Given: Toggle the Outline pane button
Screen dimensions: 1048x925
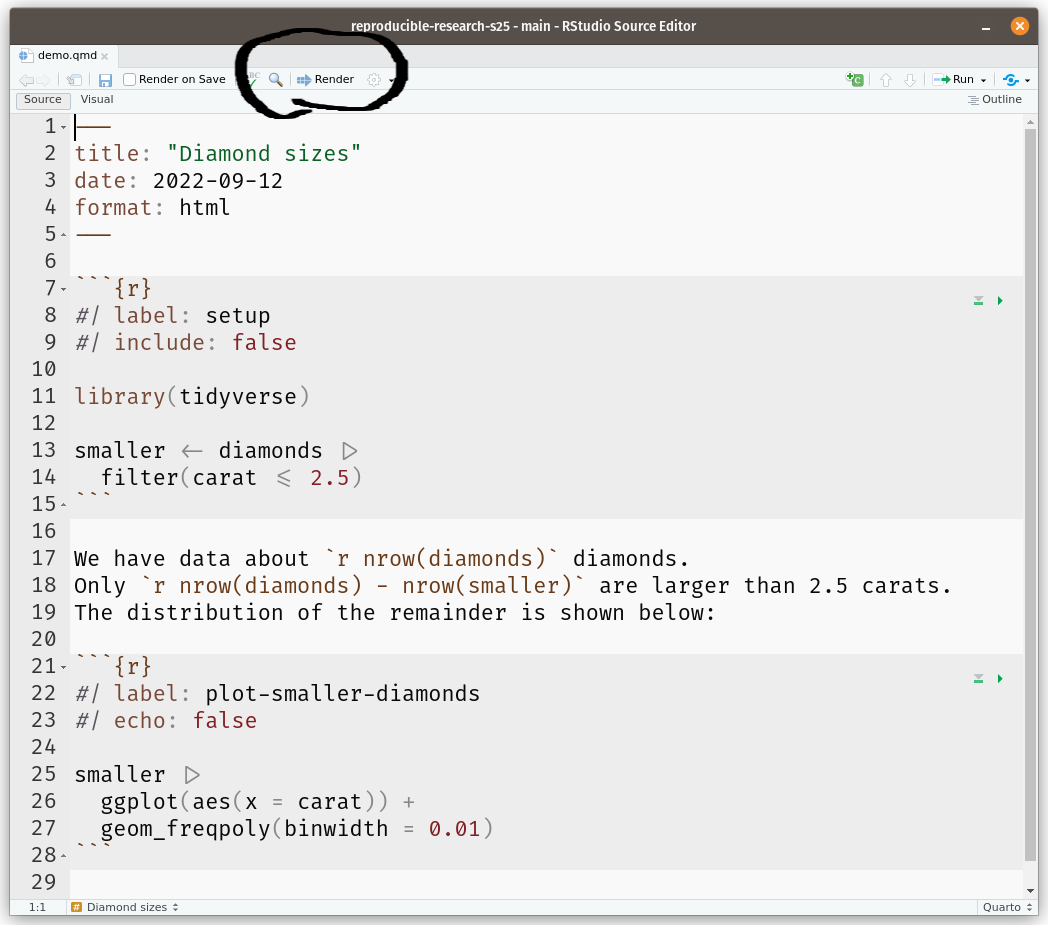Looking at the screenshot, I should [x=994, y=100].
